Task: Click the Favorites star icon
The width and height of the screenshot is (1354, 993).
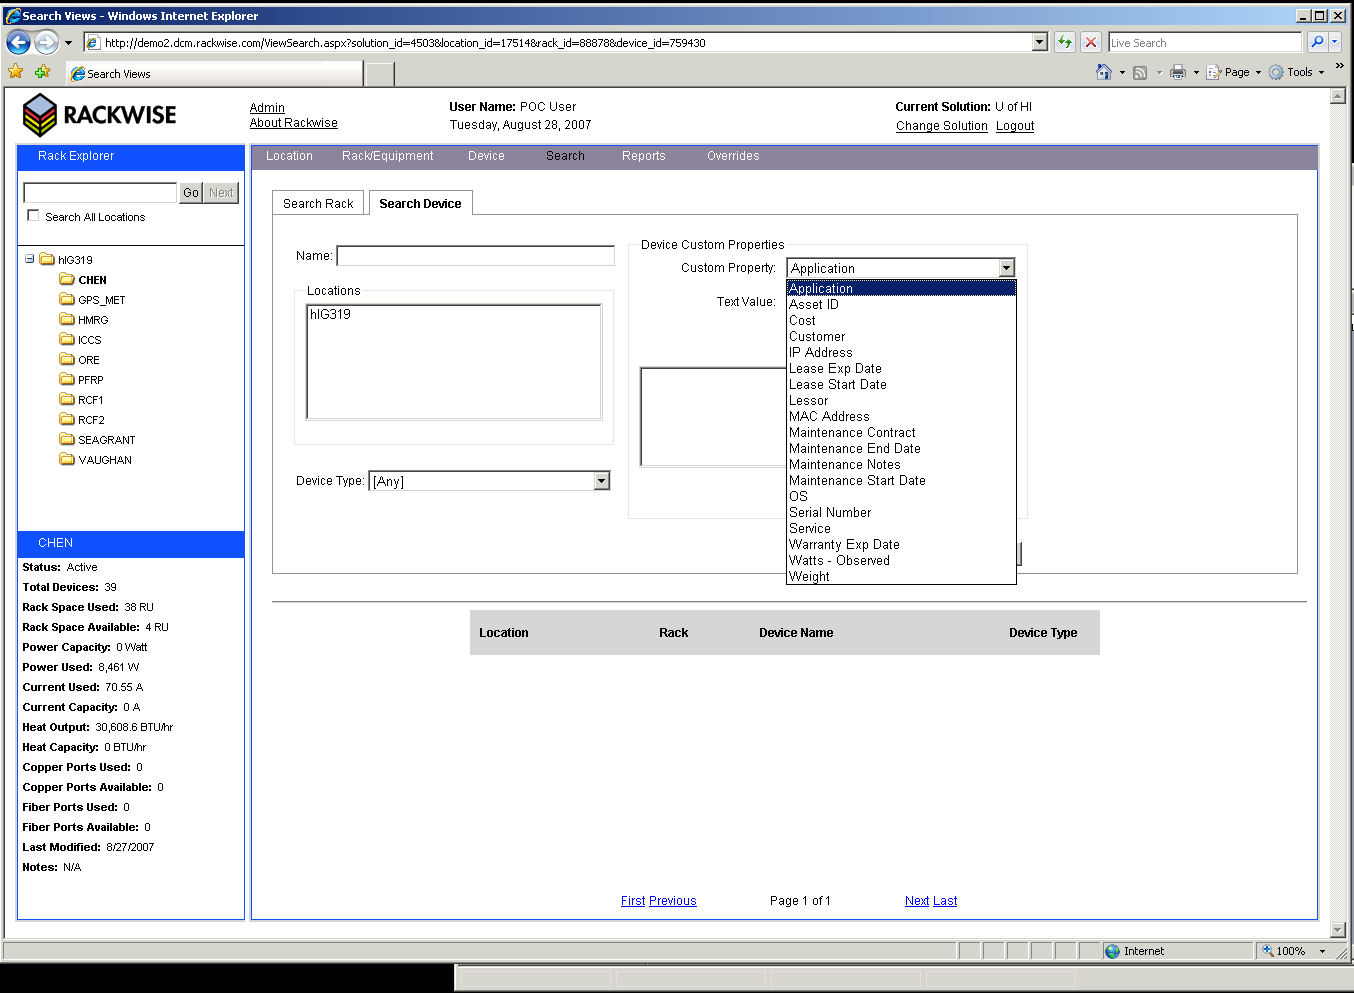Action: (16, 72)
